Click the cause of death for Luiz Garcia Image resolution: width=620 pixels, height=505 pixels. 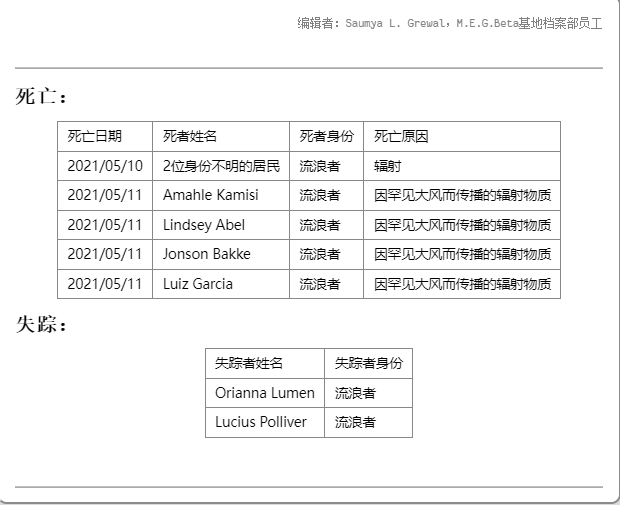pos(463,284)
